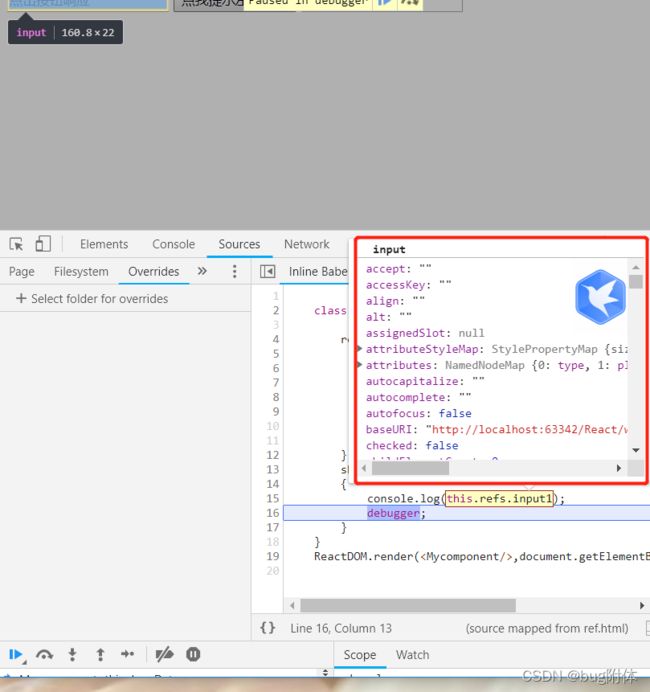The width and height of the screenshot is (650, 692).
Task: Click popup horizontal scrollbar thumb
Action: click(x=410, y=468)
